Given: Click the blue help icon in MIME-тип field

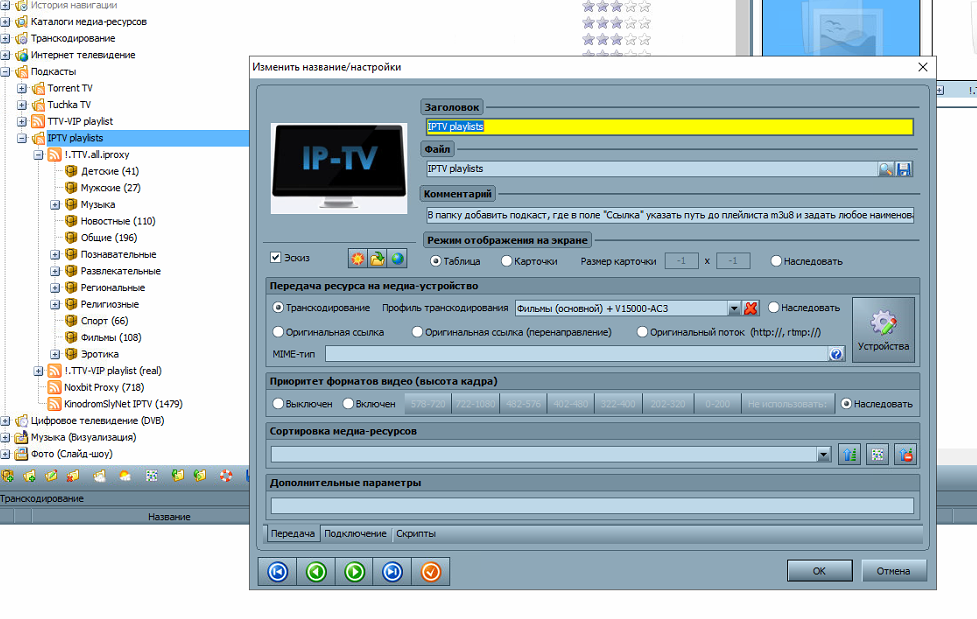Looking at the screenshot, I should tap(836, 354).
